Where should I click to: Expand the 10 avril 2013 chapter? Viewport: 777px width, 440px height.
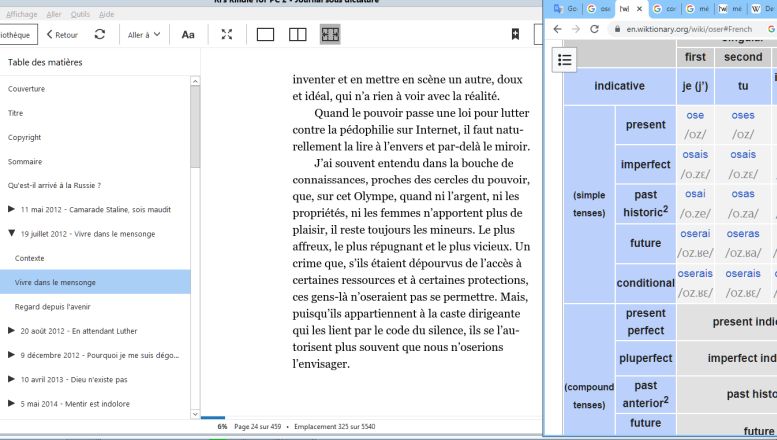point(11,379)
